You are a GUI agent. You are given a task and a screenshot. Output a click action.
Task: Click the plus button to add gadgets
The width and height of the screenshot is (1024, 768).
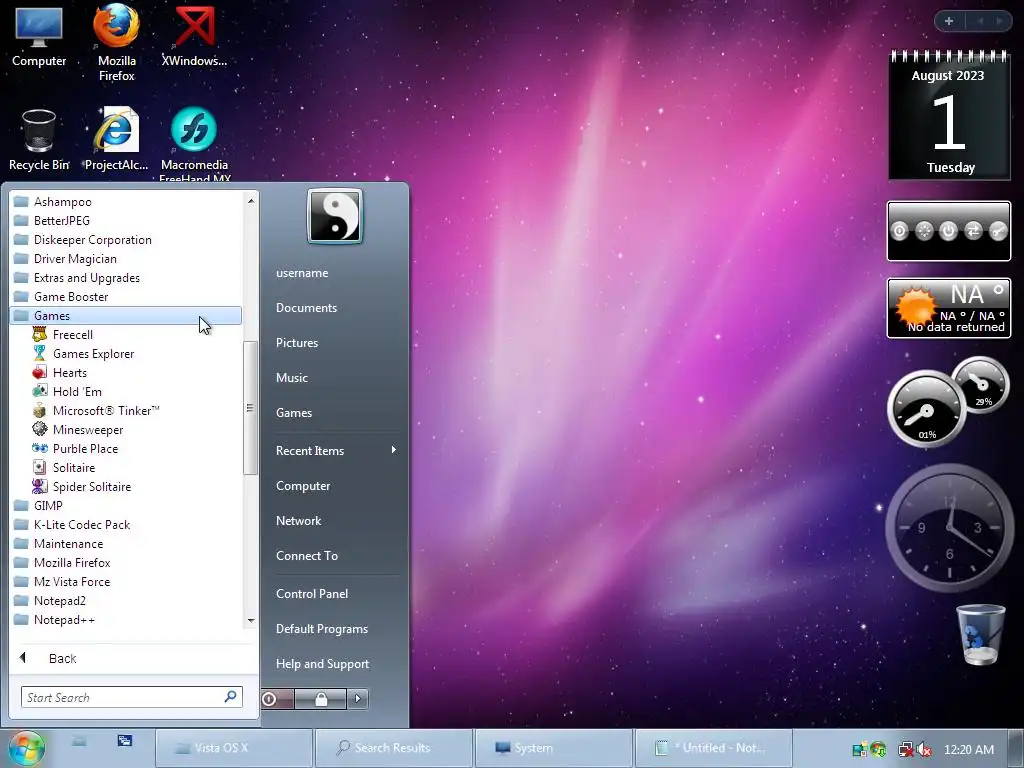(949, 21)
